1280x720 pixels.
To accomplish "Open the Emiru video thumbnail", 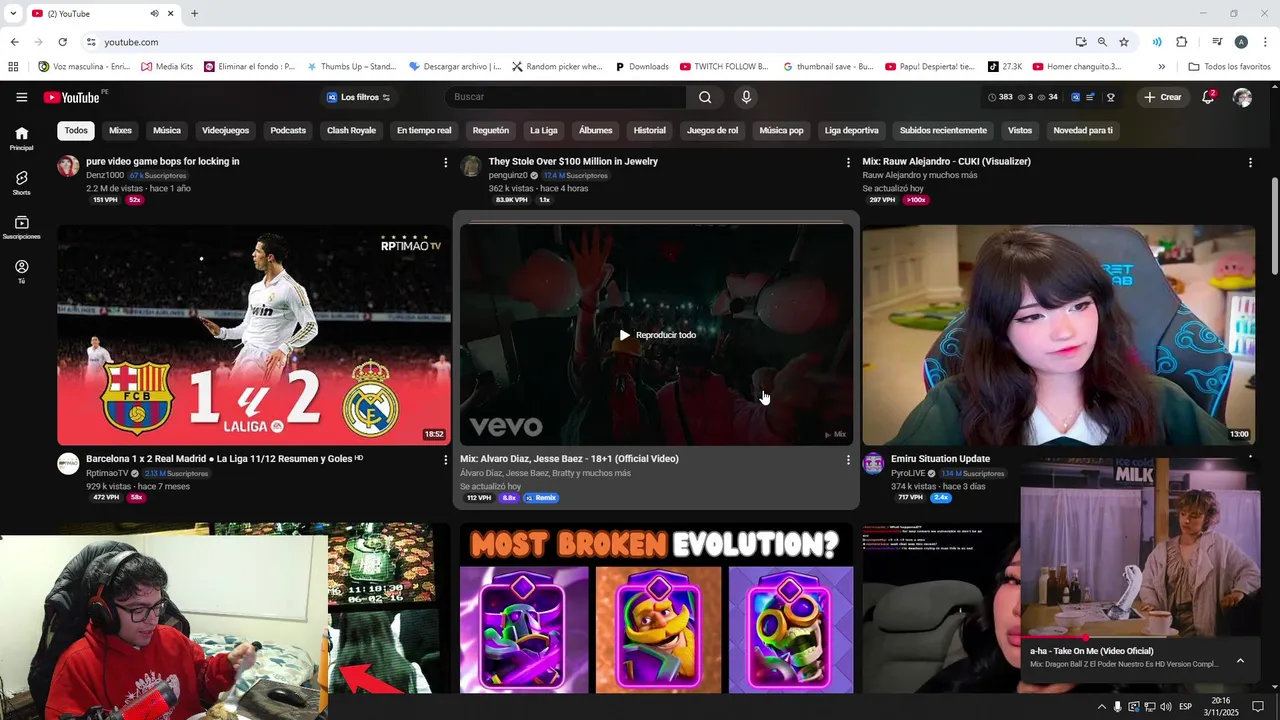I will click(1059, 335).
